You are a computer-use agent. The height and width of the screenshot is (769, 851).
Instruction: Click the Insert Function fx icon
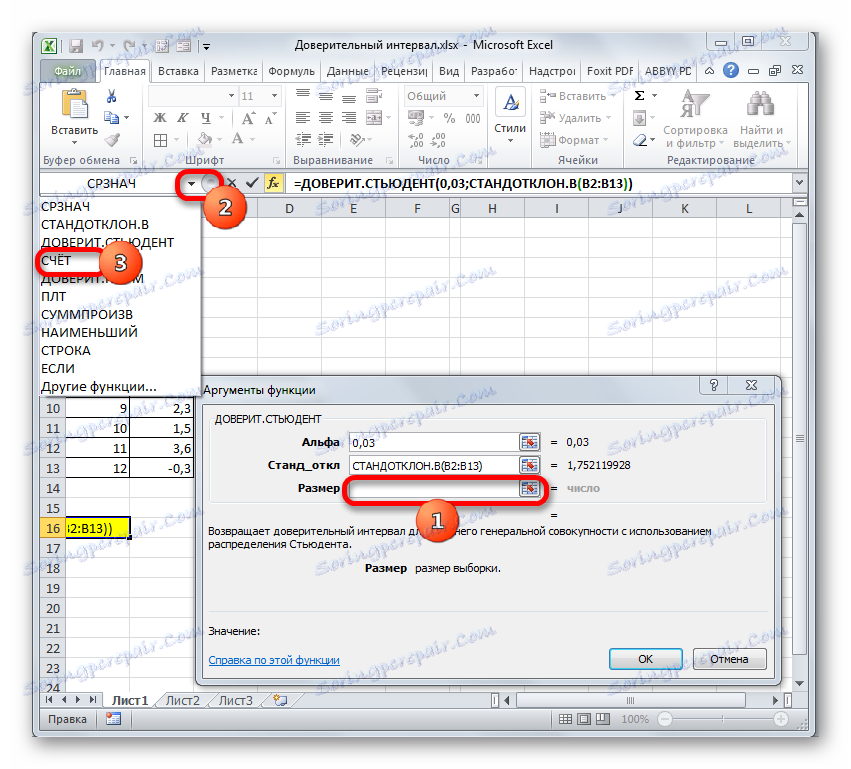tap(272, 183)
